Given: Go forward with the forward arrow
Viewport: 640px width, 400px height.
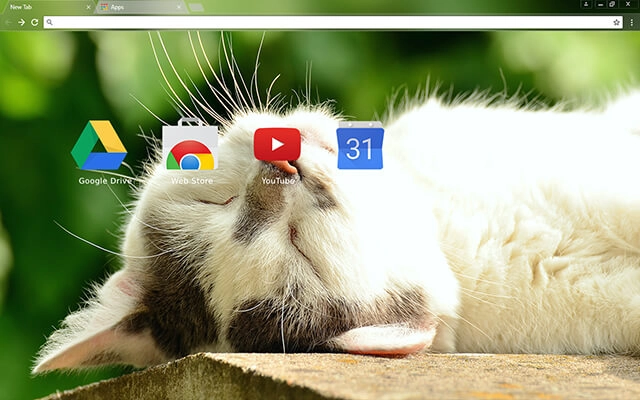Looking at the screenshot, I should point(22,22).
